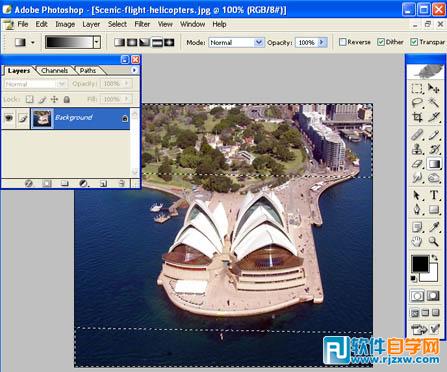Uncheck the Dither checkbox
The image size is (447, 372).
tap(381, 42)
